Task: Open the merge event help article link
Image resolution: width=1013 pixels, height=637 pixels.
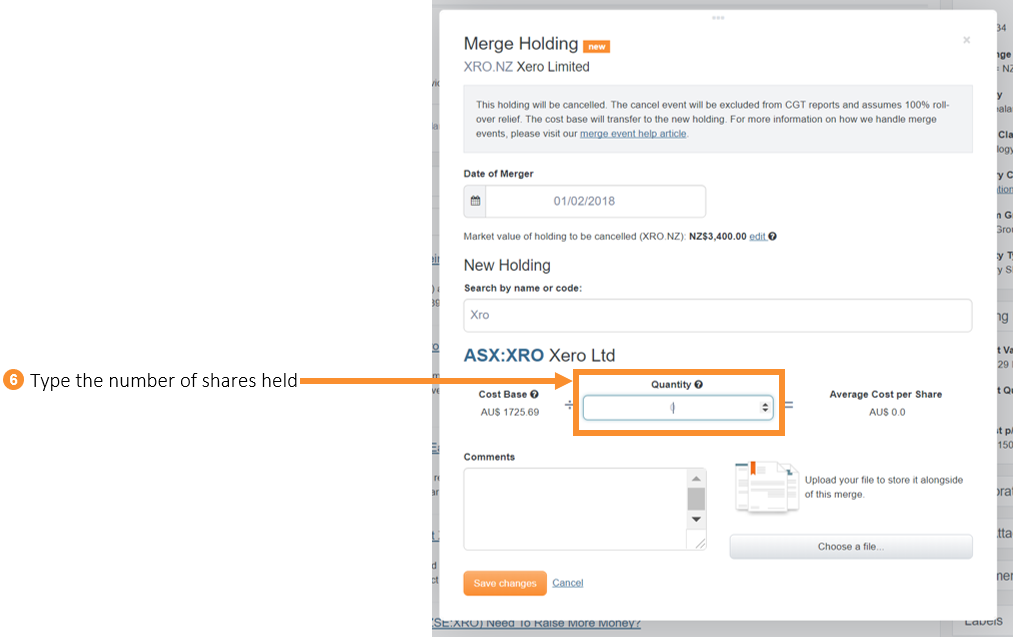Action: 633,133
